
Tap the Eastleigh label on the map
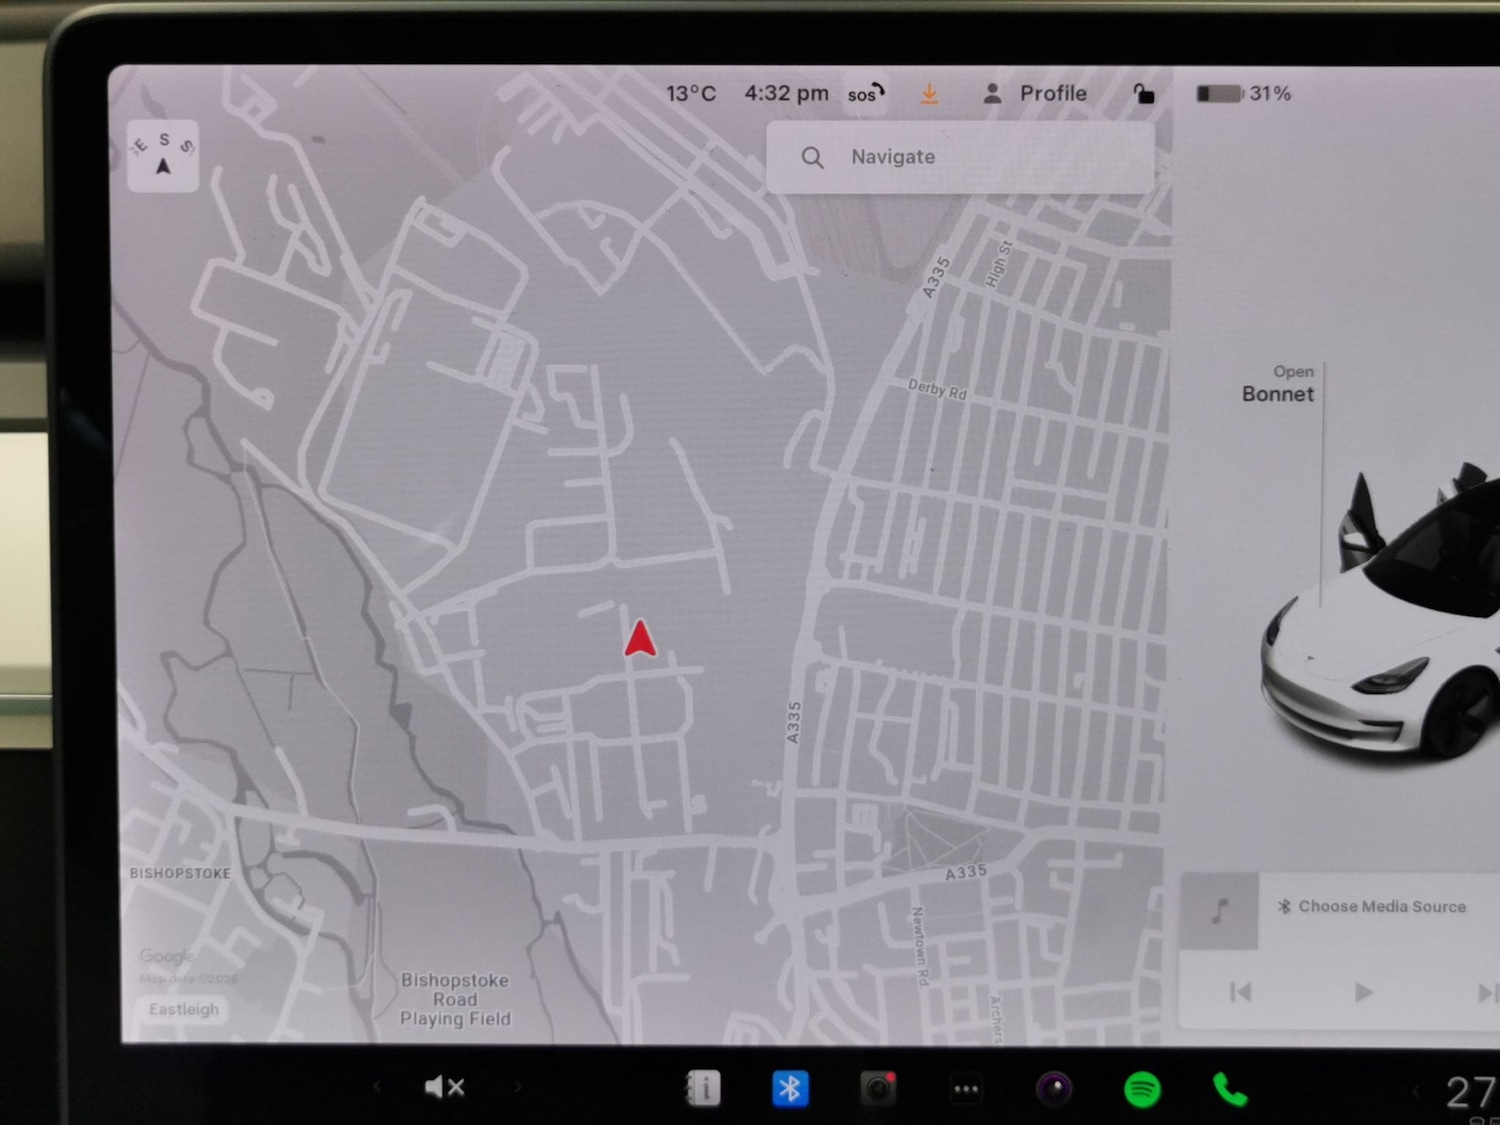[184, 1010]
